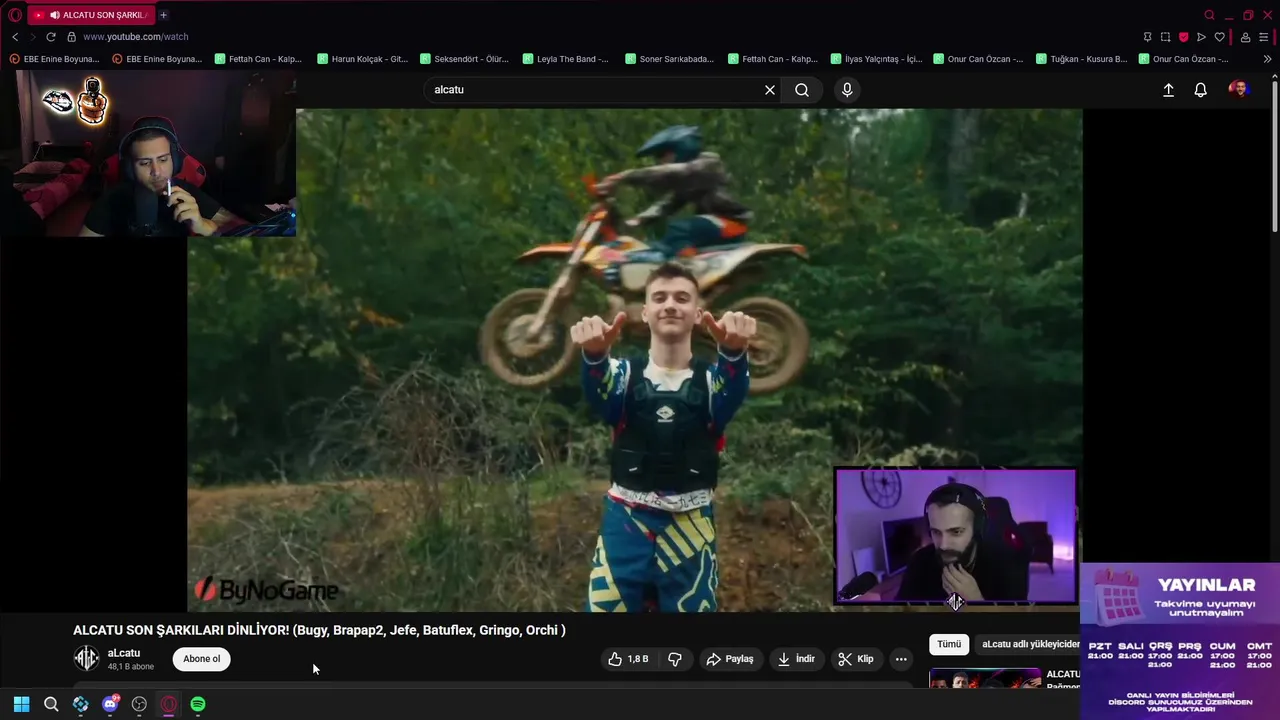Open first EBE Enine Boyuna bookmark

[x=55, y=59]
